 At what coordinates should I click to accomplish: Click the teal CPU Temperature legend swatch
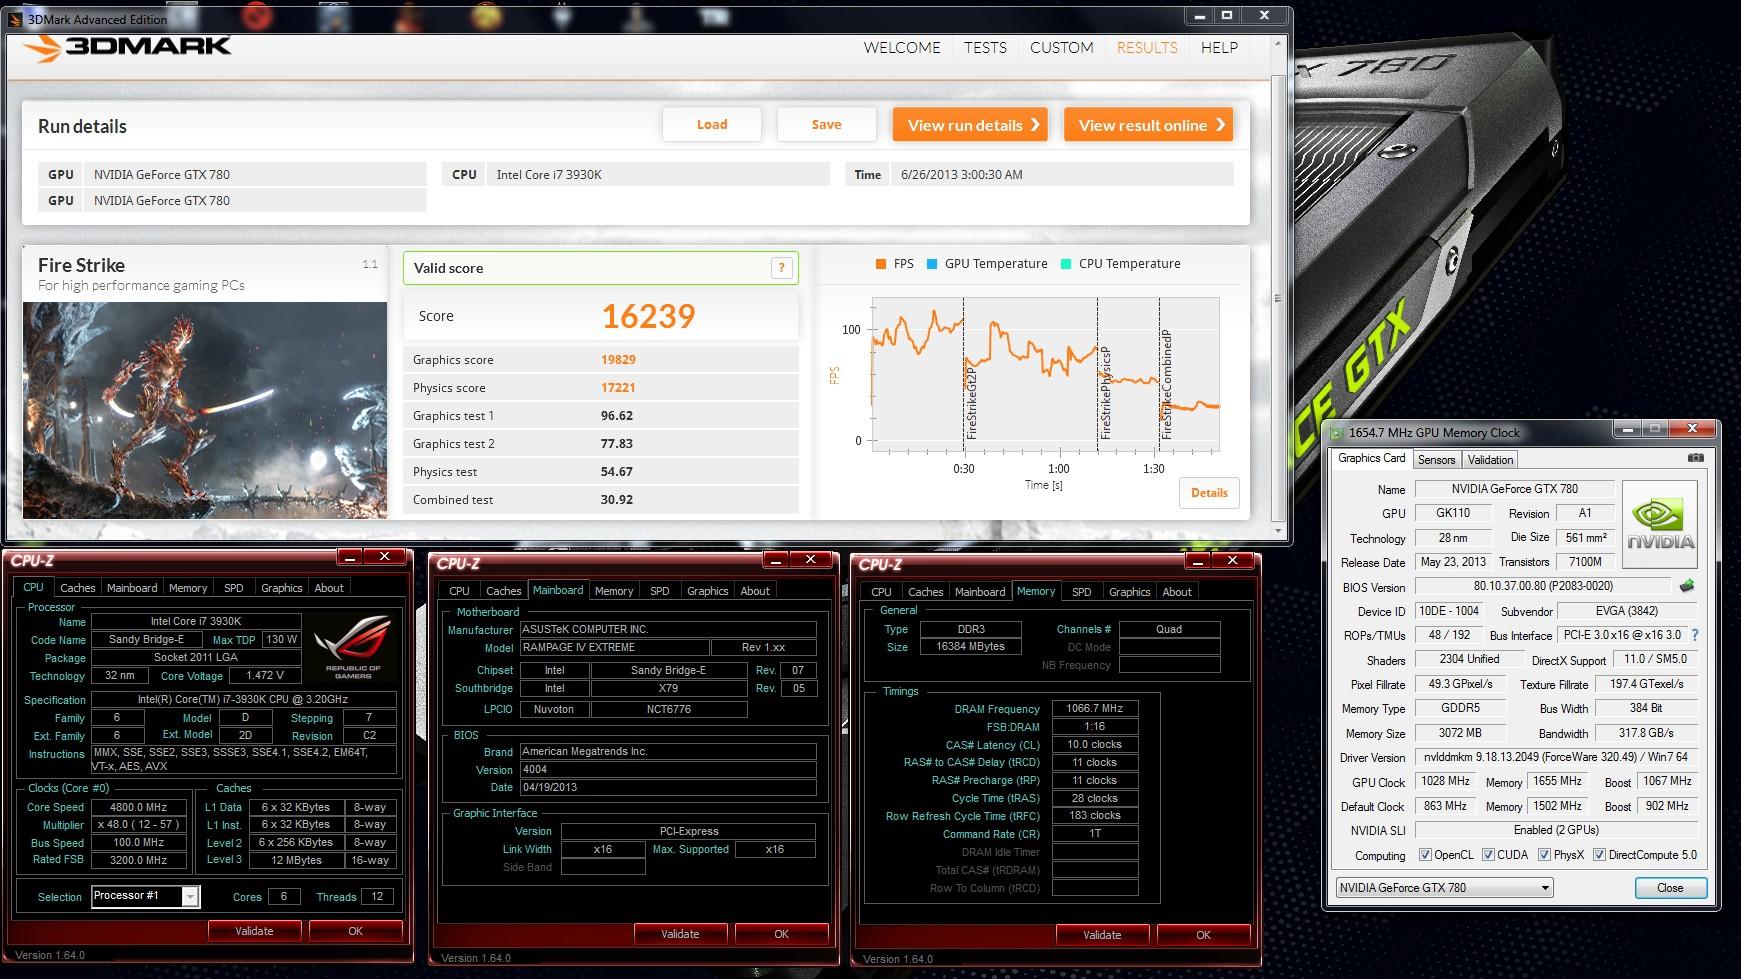(1066, 264)
